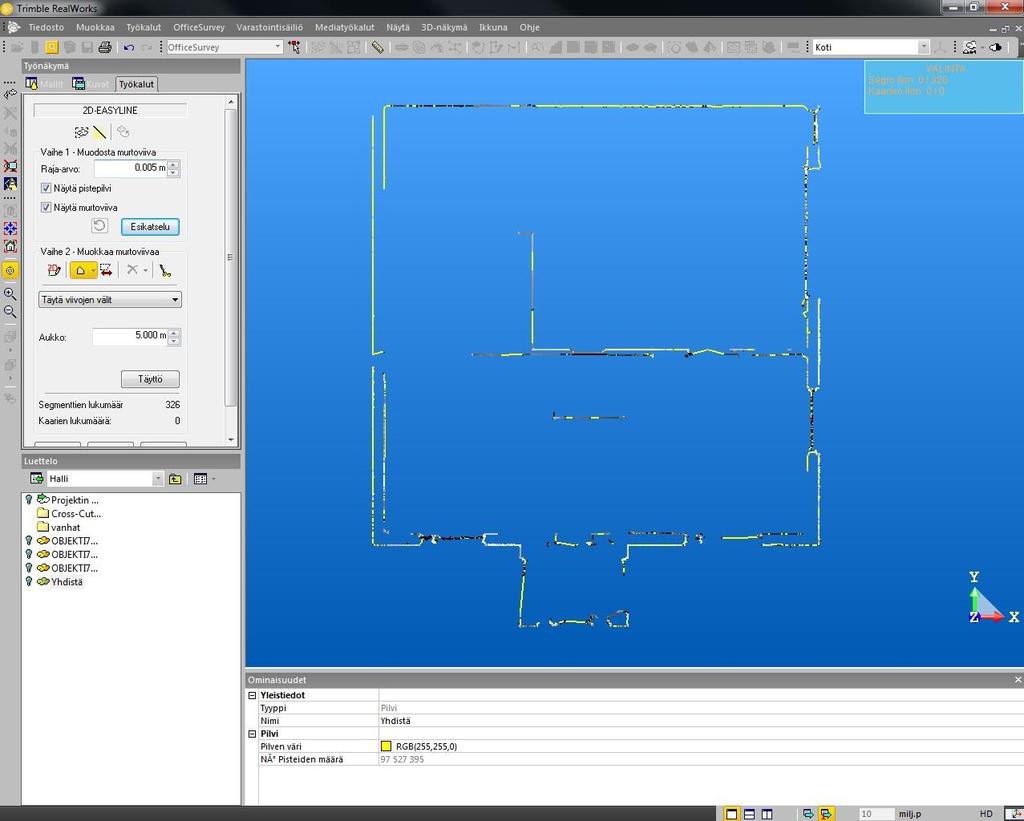Image resolution: width=1024 pixels, height=821 pixels.
Task: Click the tool panel scrollbar down arrow
Action: coord(231,440)
